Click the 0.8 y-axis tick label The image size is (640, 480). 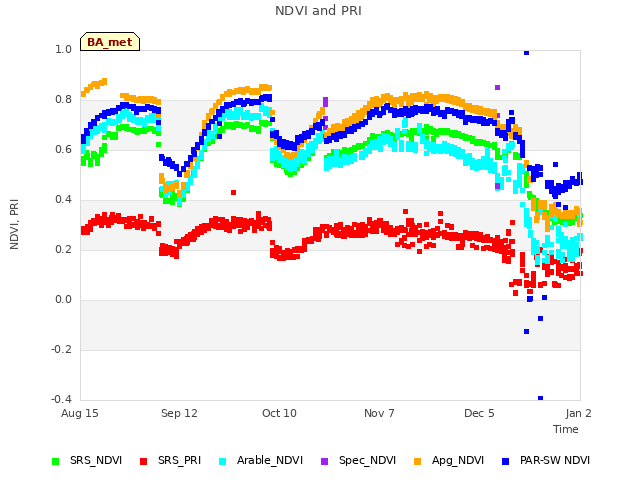coord(63,100)
